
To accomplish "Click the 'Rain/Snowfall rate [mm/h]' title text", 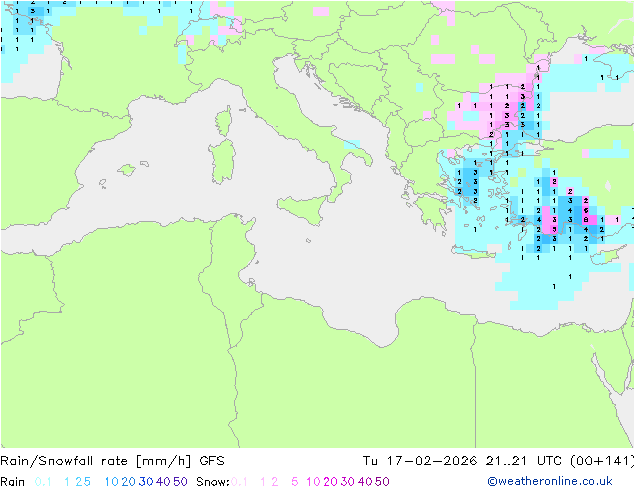I will coord(95,461).
